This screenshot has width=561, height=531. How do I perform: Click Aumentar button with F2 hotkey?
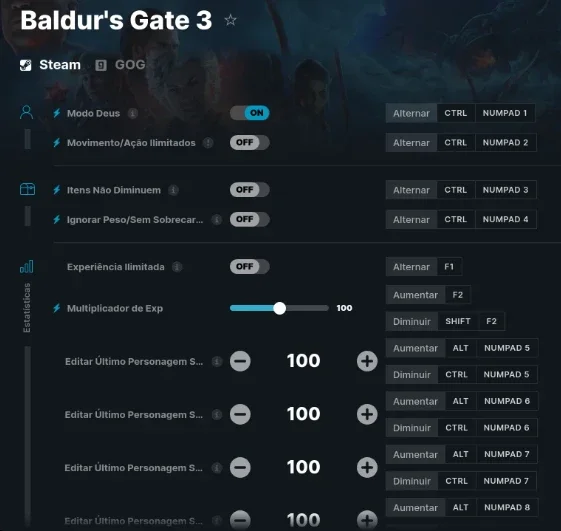416,295
